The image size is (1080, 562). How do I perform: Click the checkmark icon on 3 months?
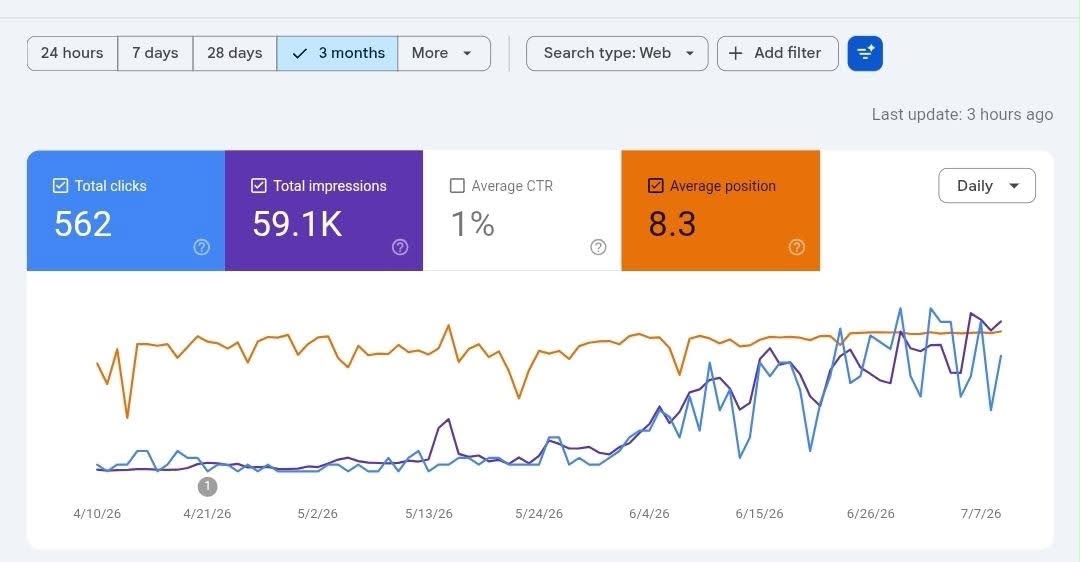[300, 53]
